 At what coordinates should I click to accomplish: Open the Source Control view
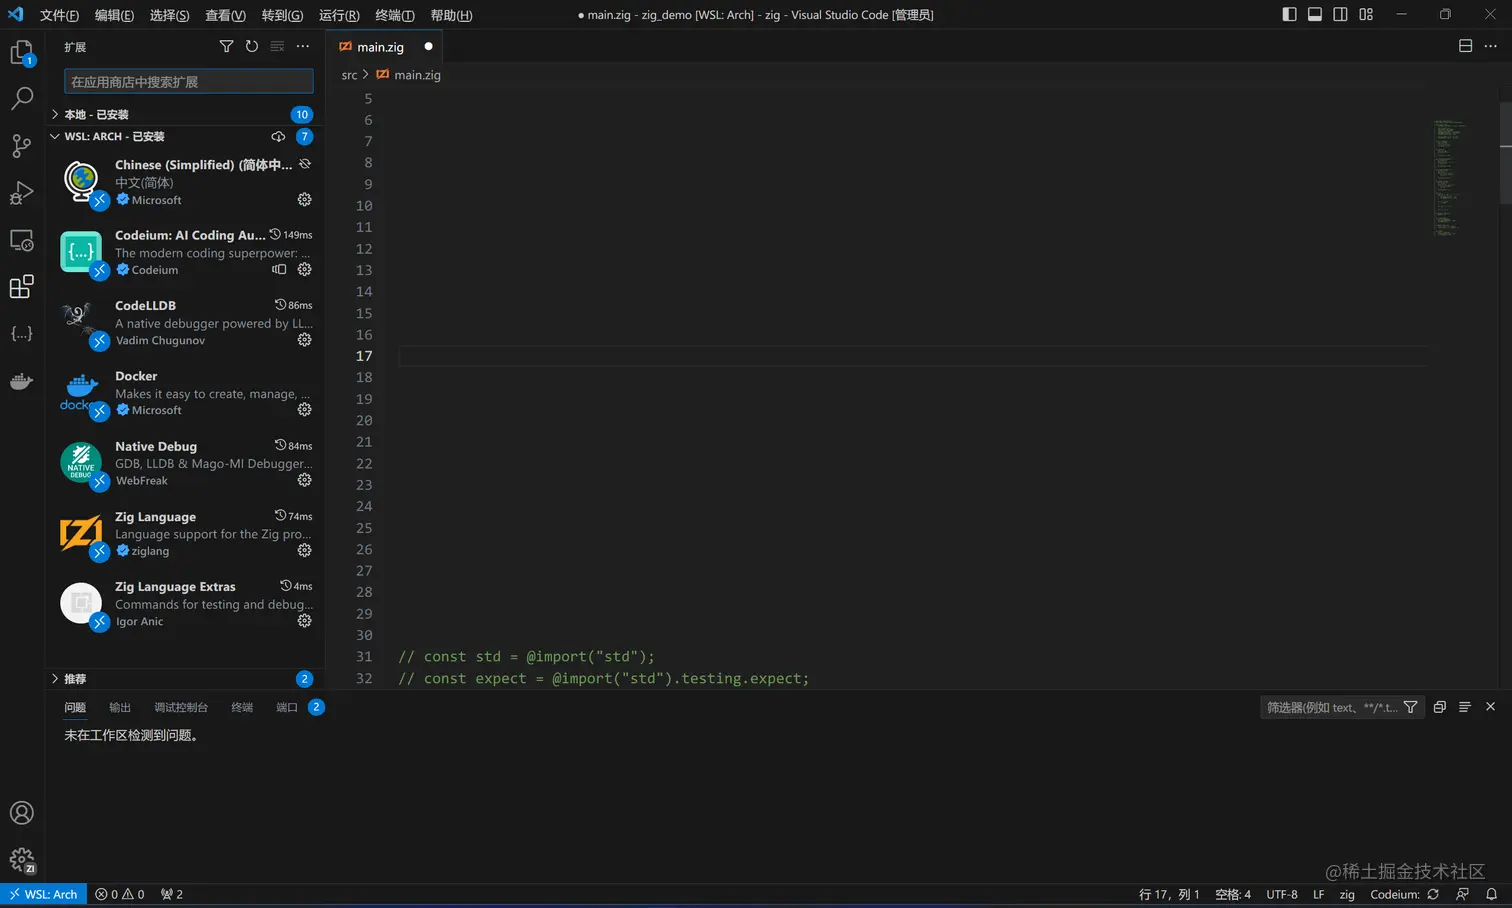(22, 146)
